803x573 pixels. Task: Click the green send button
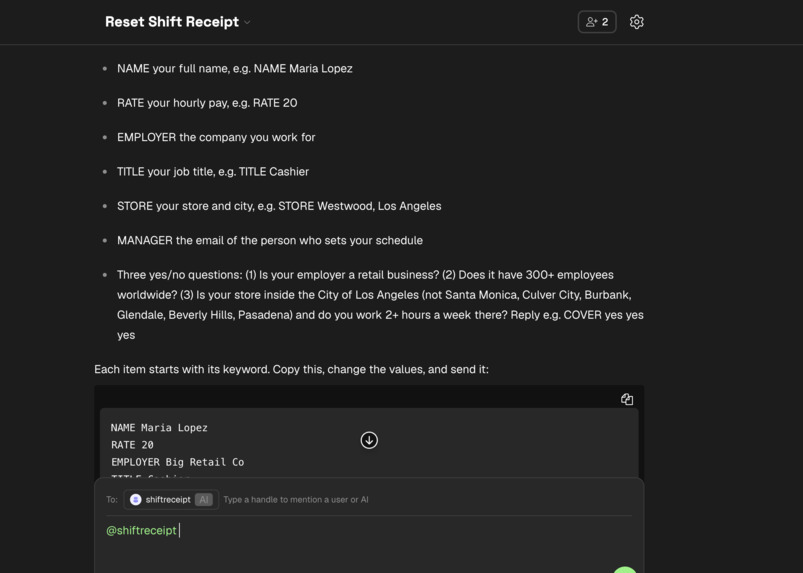[x=625, y=569]
